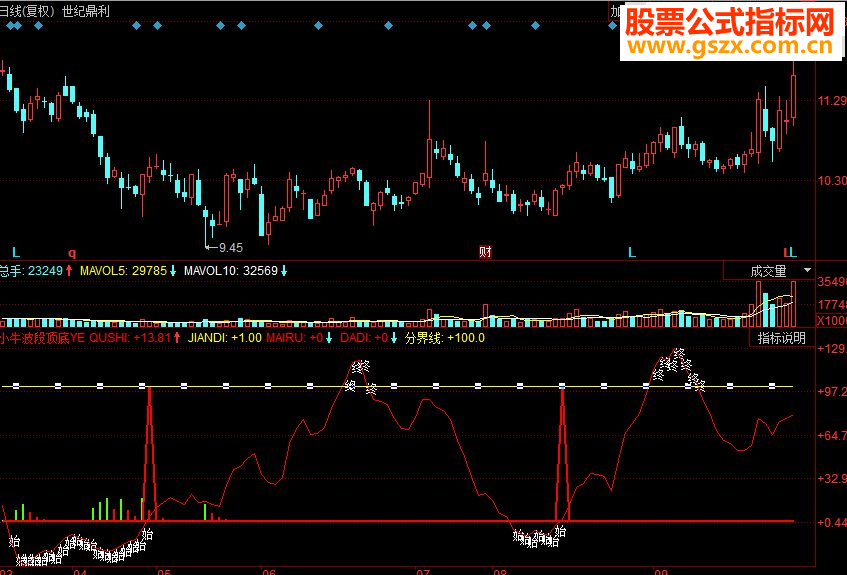Click the down arrow next to MAVOL5 29785

173,271
